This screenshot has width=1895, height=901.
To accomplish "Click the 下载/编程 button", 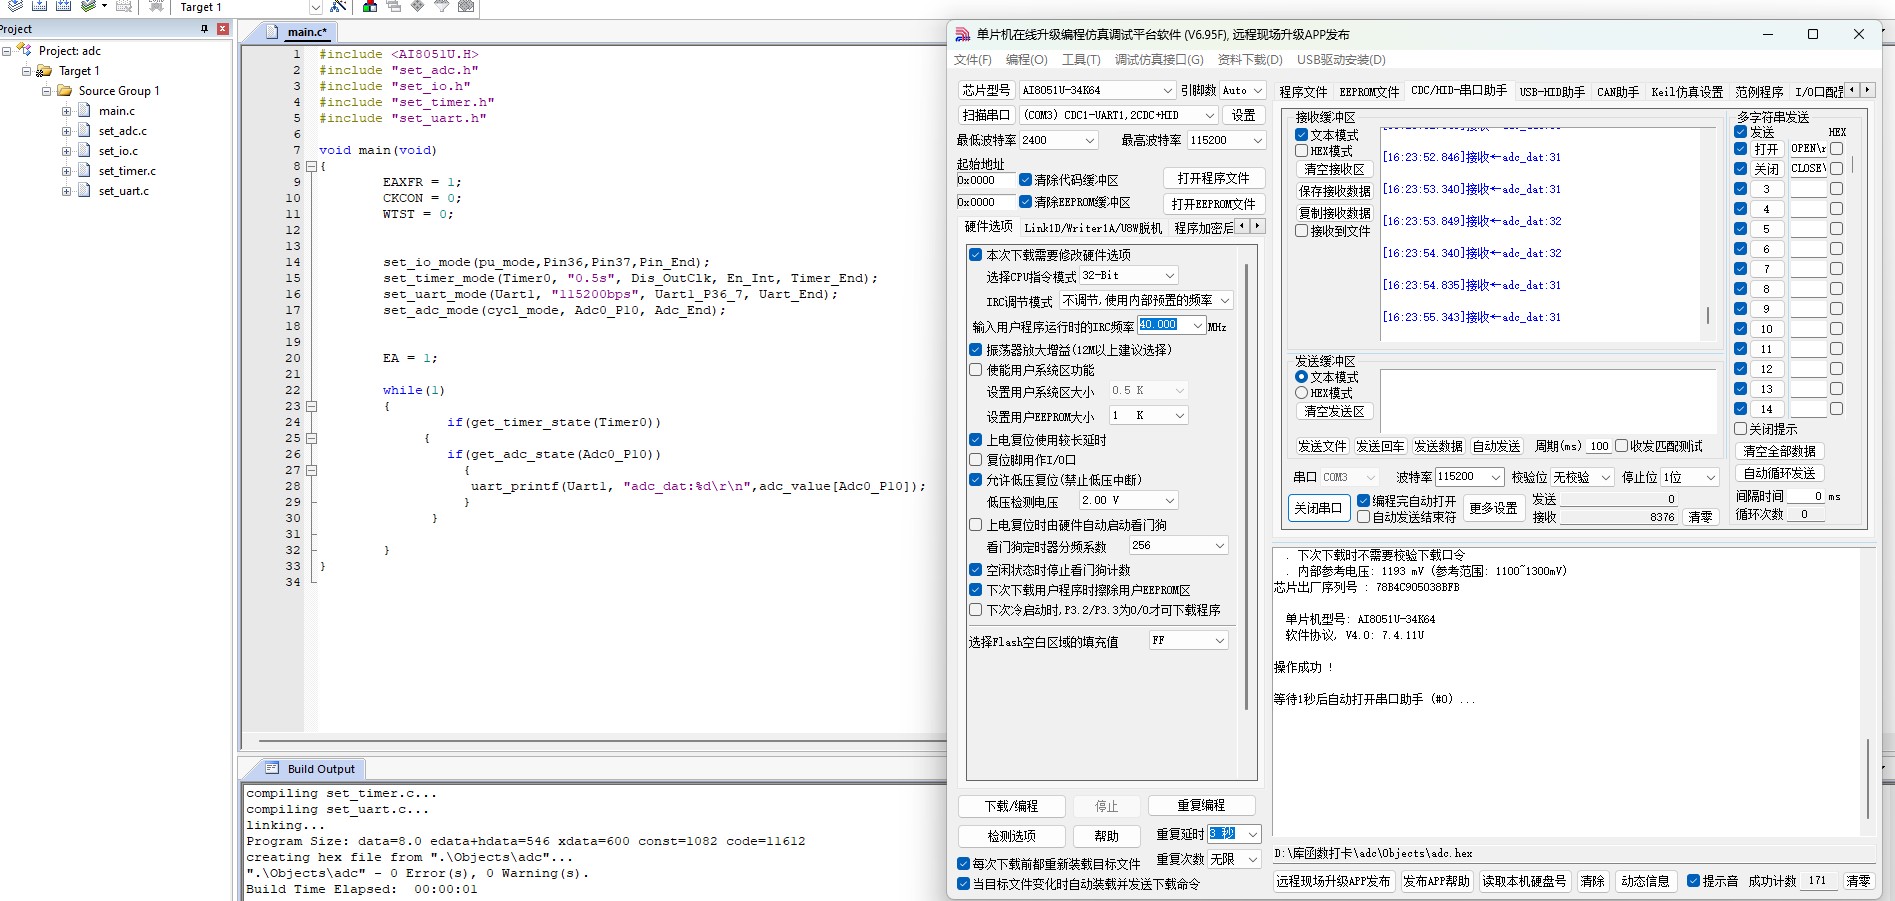I will click(1011, 806).
